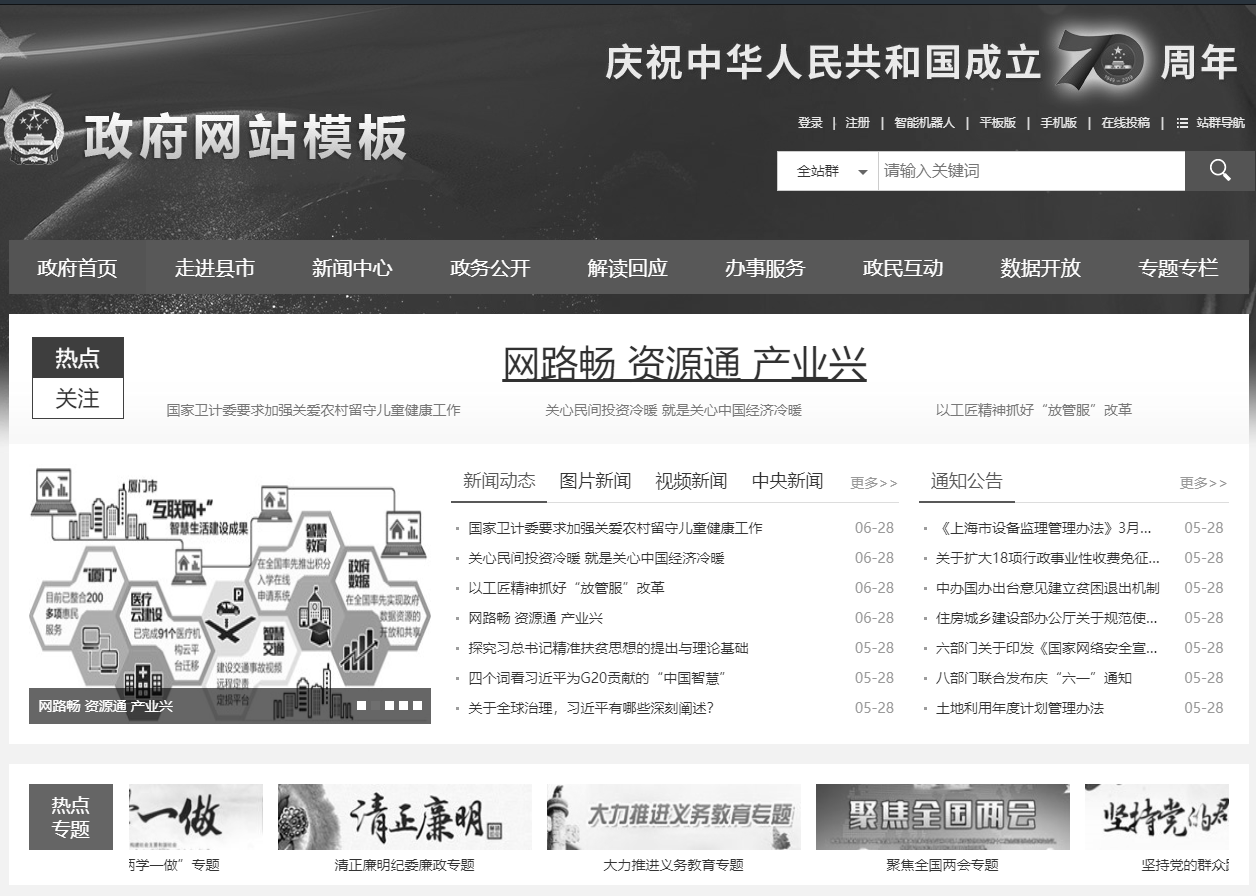Open the 智能机器人 link
The height and width of the screenshot is (896, 1256).
(x=924, y=123)
